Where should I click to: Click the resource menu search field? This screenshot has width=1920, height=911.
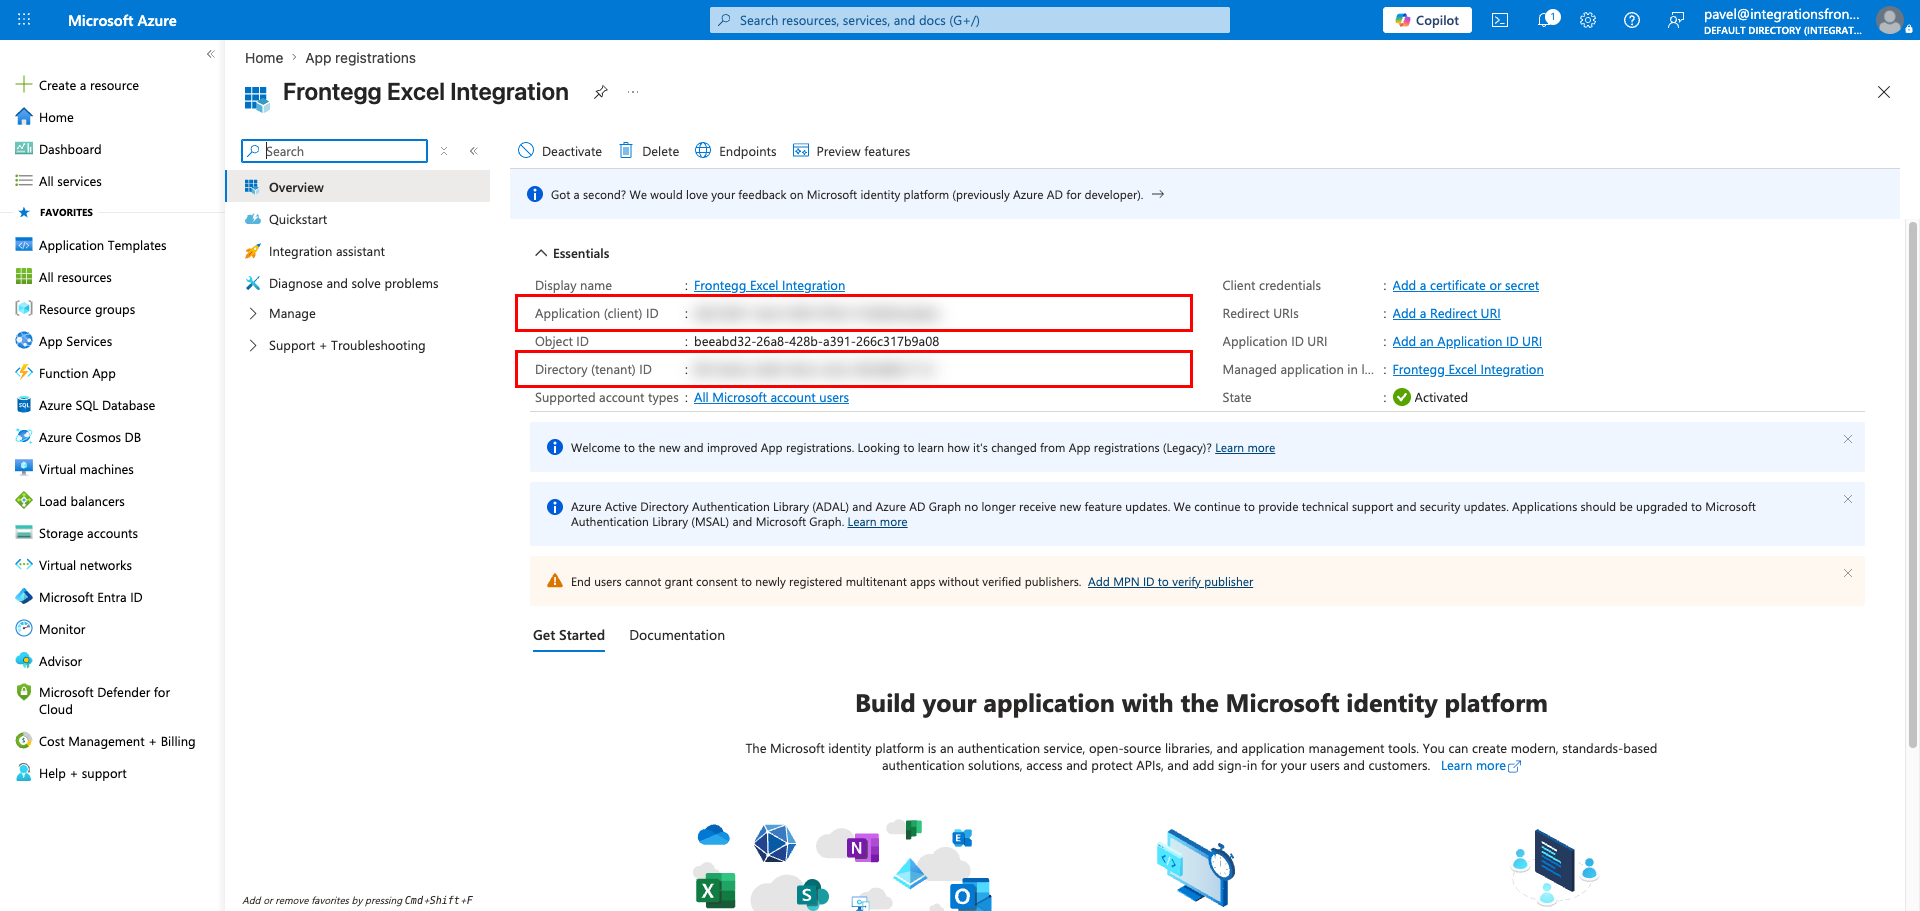pos(335,151)
